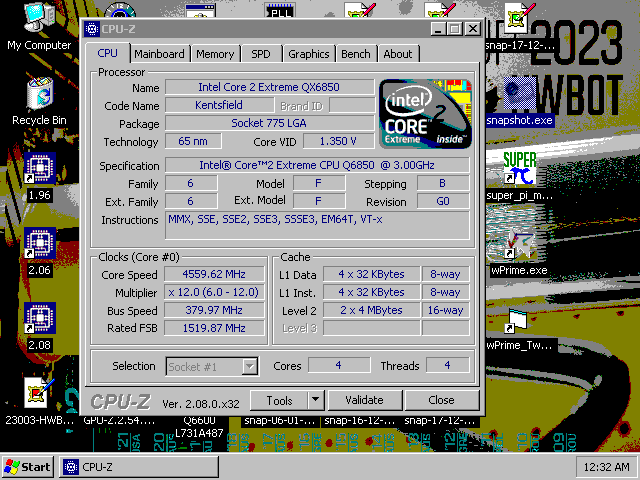Click the Rated FSB 1519.87 MHz value

coord(214,328)
